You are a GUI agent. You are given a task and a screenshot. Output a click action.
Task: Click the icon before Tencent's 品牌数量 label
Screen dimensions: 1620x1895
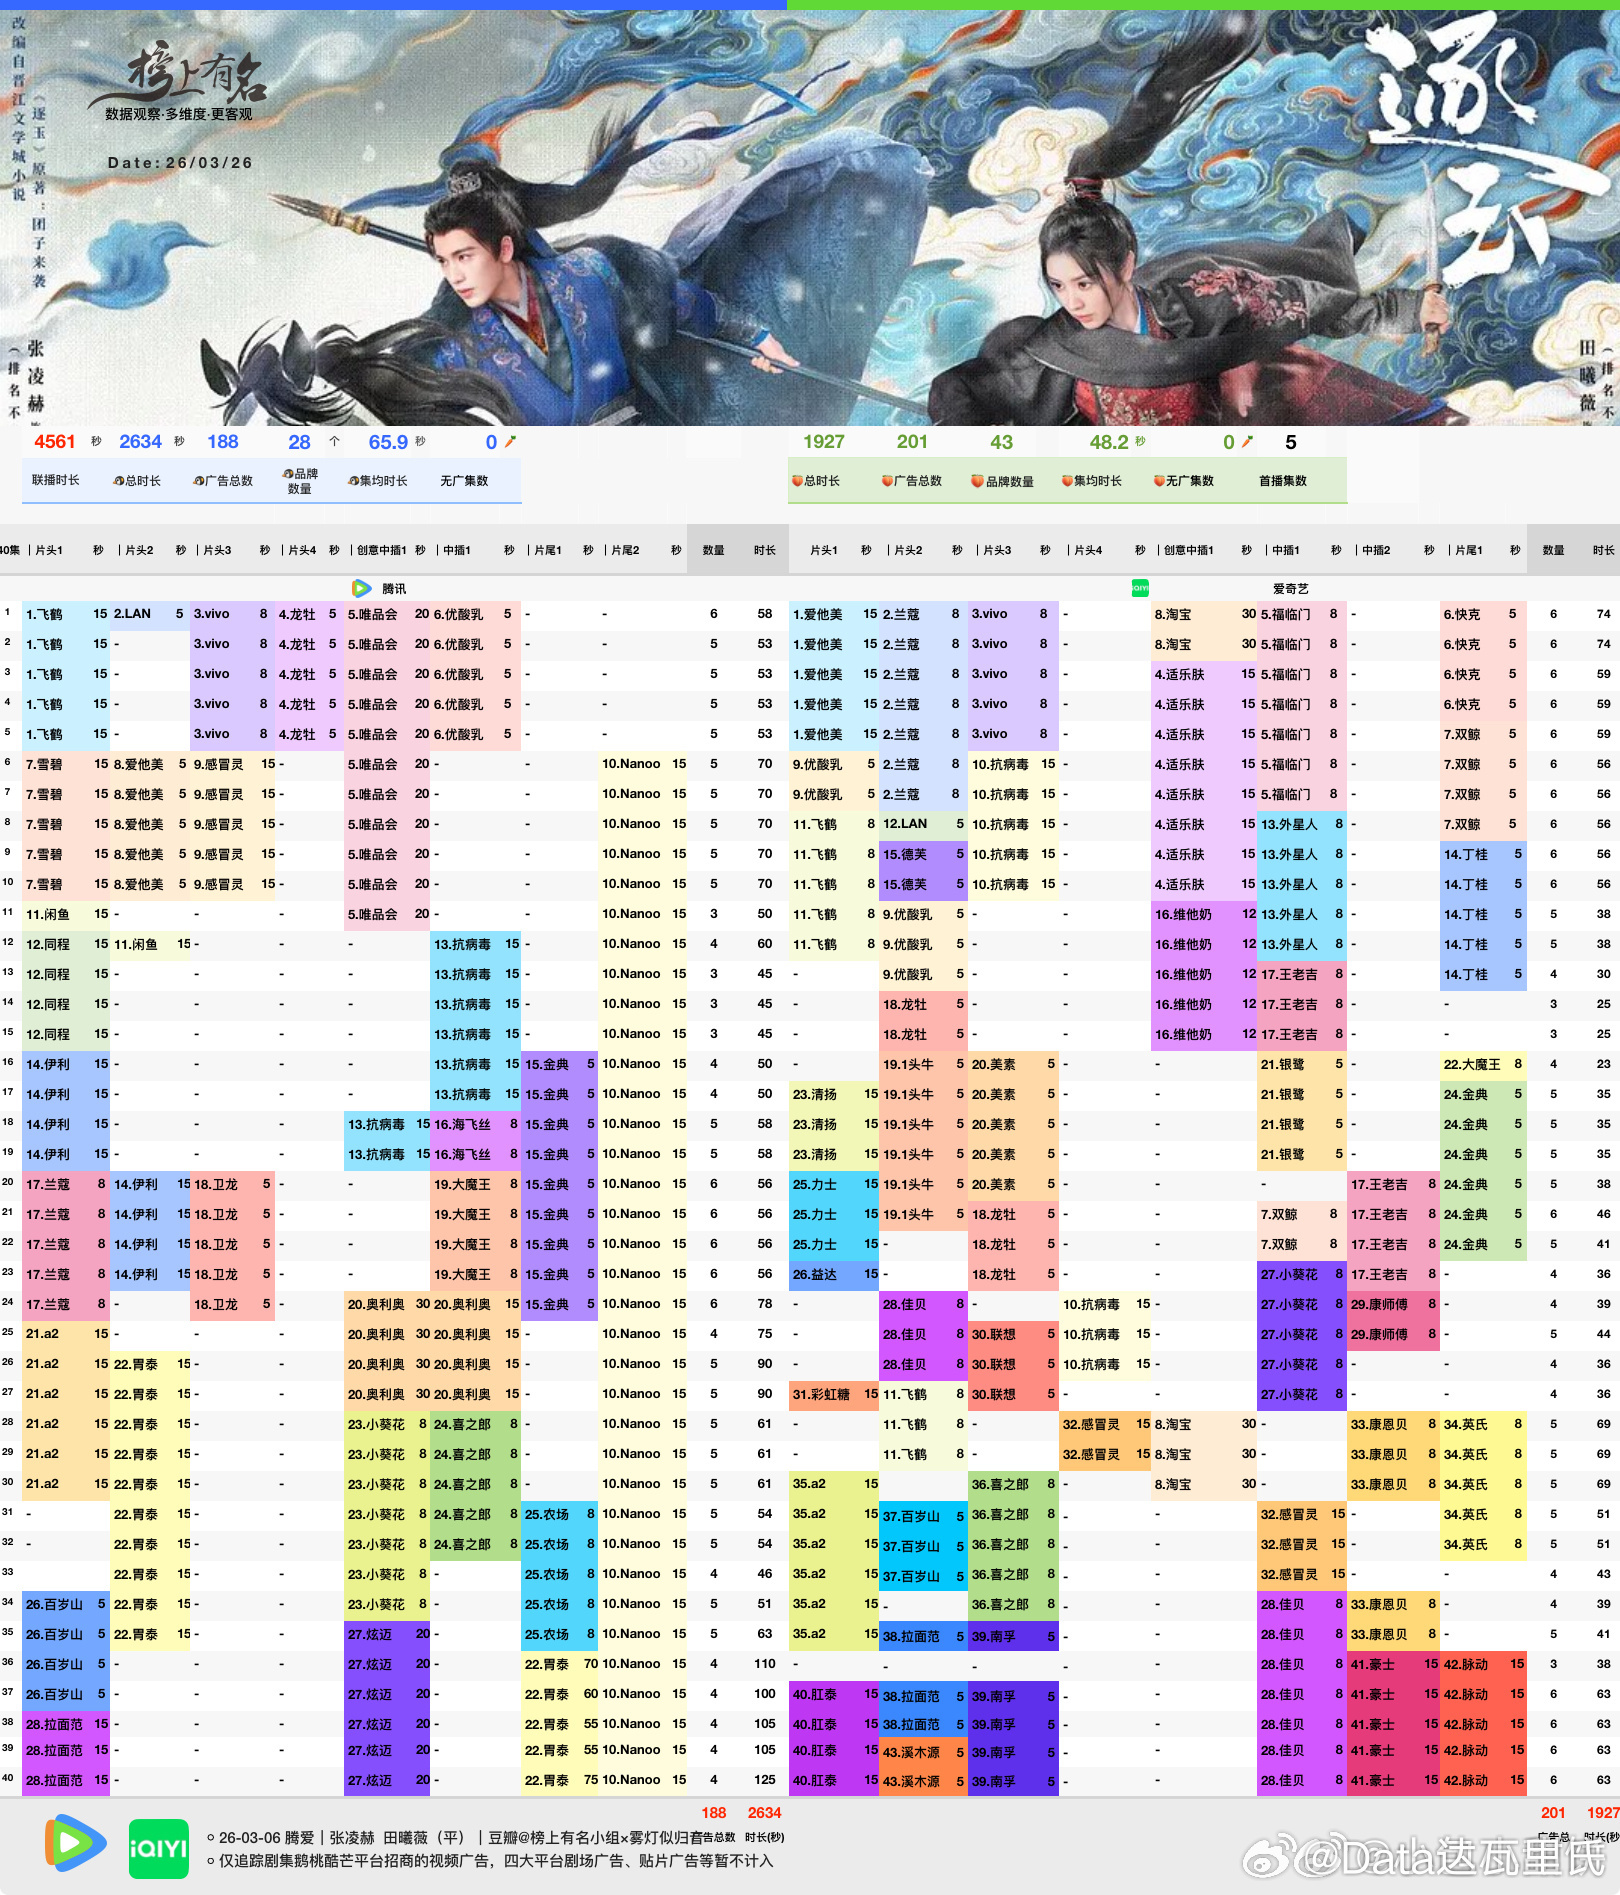(x=287, y=473)
